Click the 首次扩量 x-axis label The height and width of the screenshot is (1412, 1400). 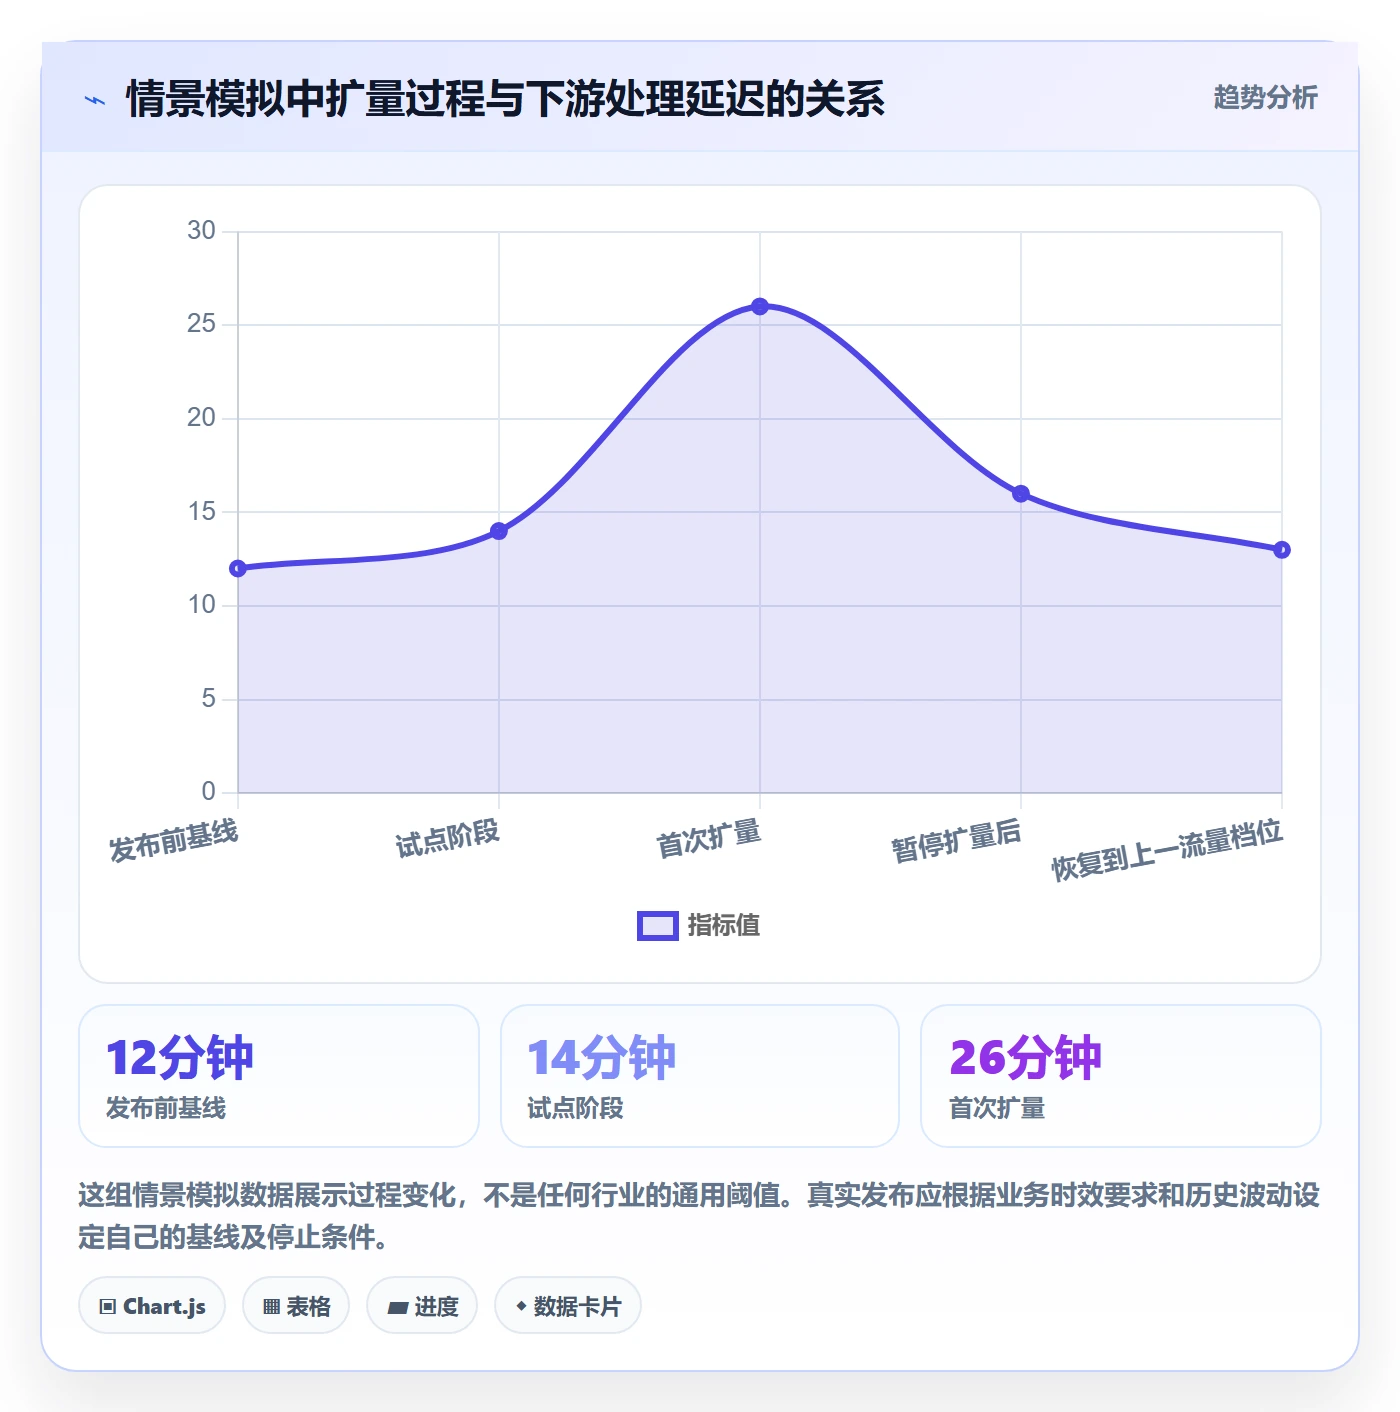(x=708, y=838)
